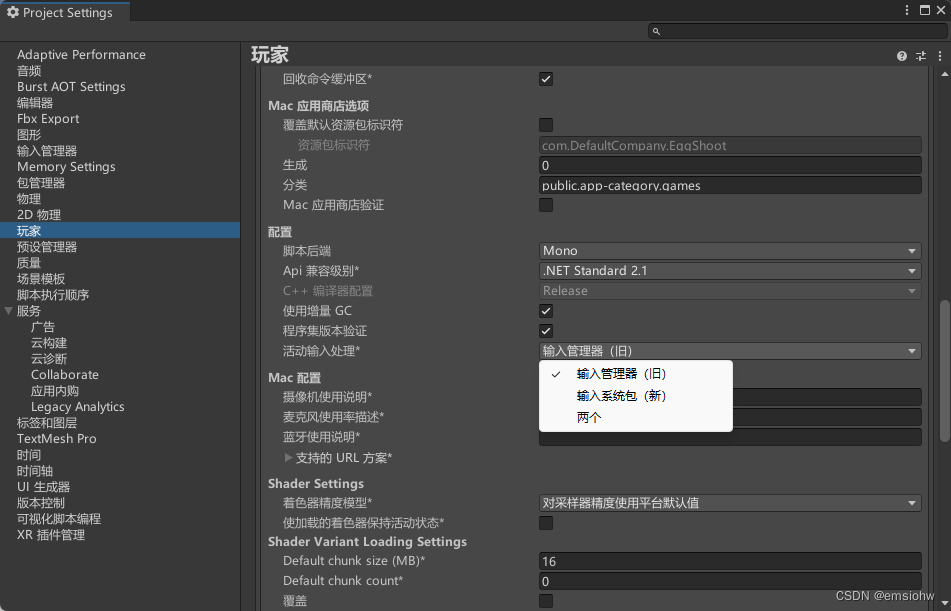
Task: Open Burst AOT Settings
Action: [71, 87]
